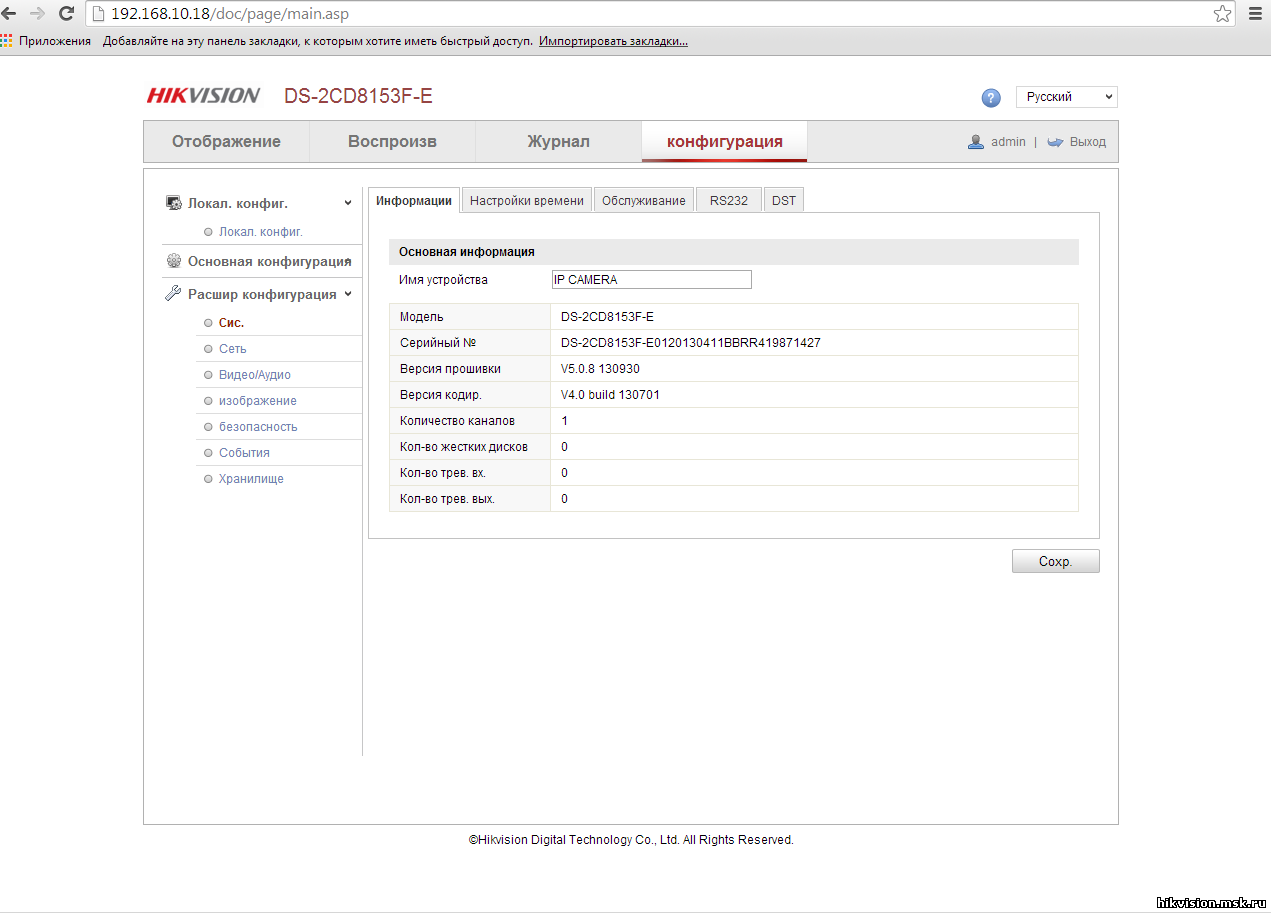Click the Hikvision logo

pyautogui.click(x=203, y=96)
